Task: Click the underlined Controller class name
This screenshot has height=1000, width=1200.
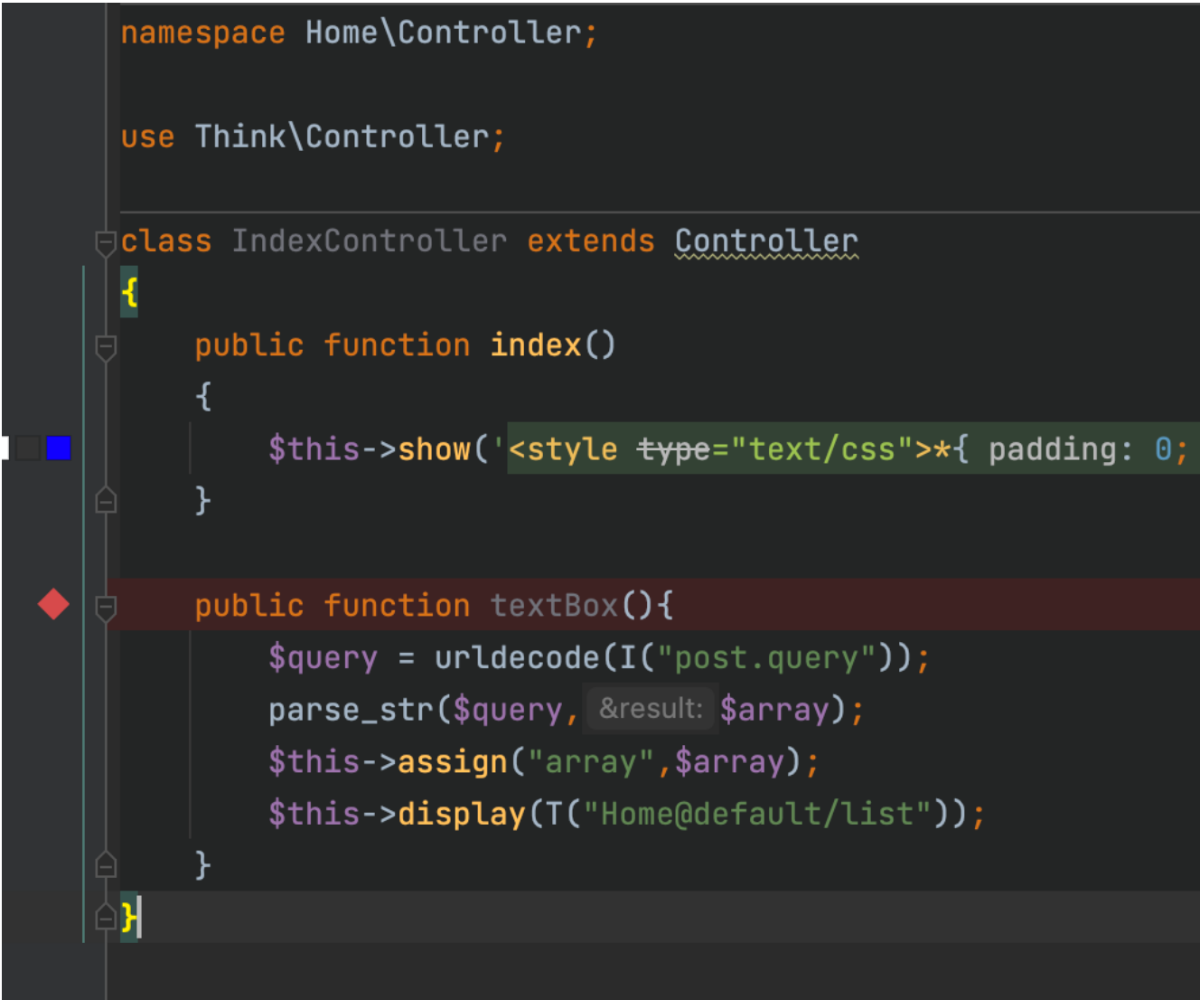Action: 766,242
